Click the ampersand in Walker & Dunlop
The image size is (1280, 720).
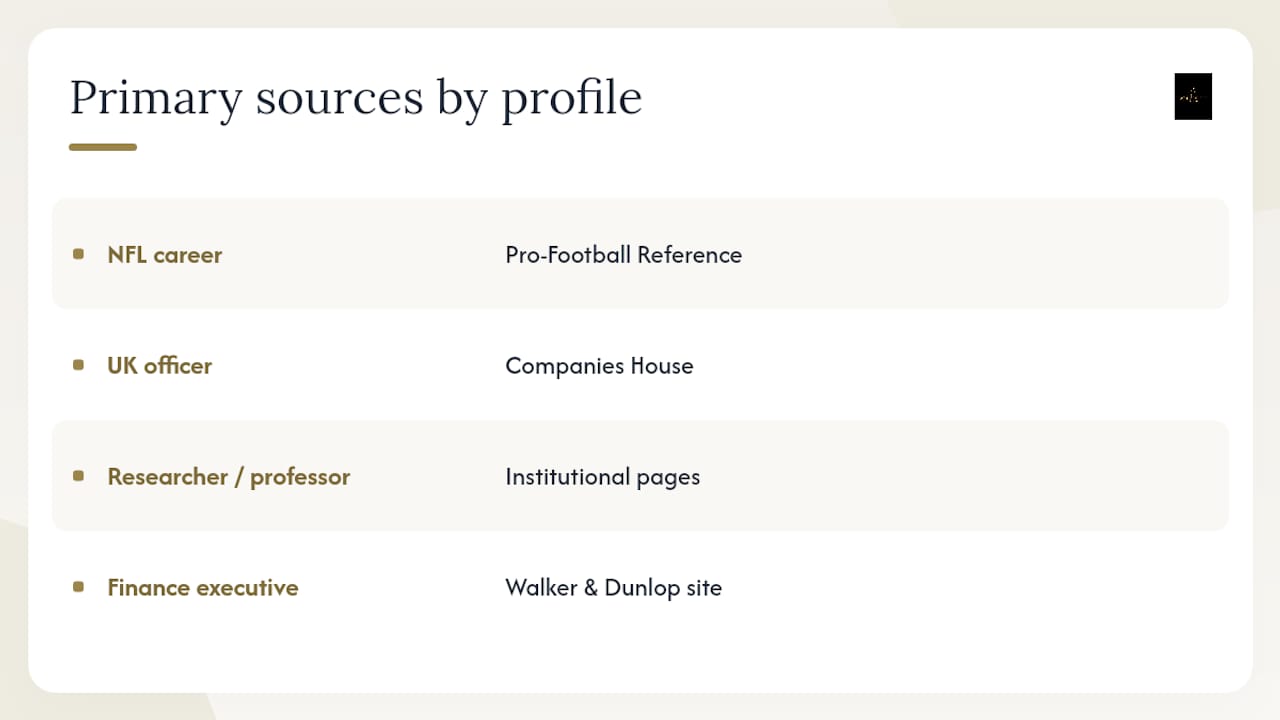591,588
